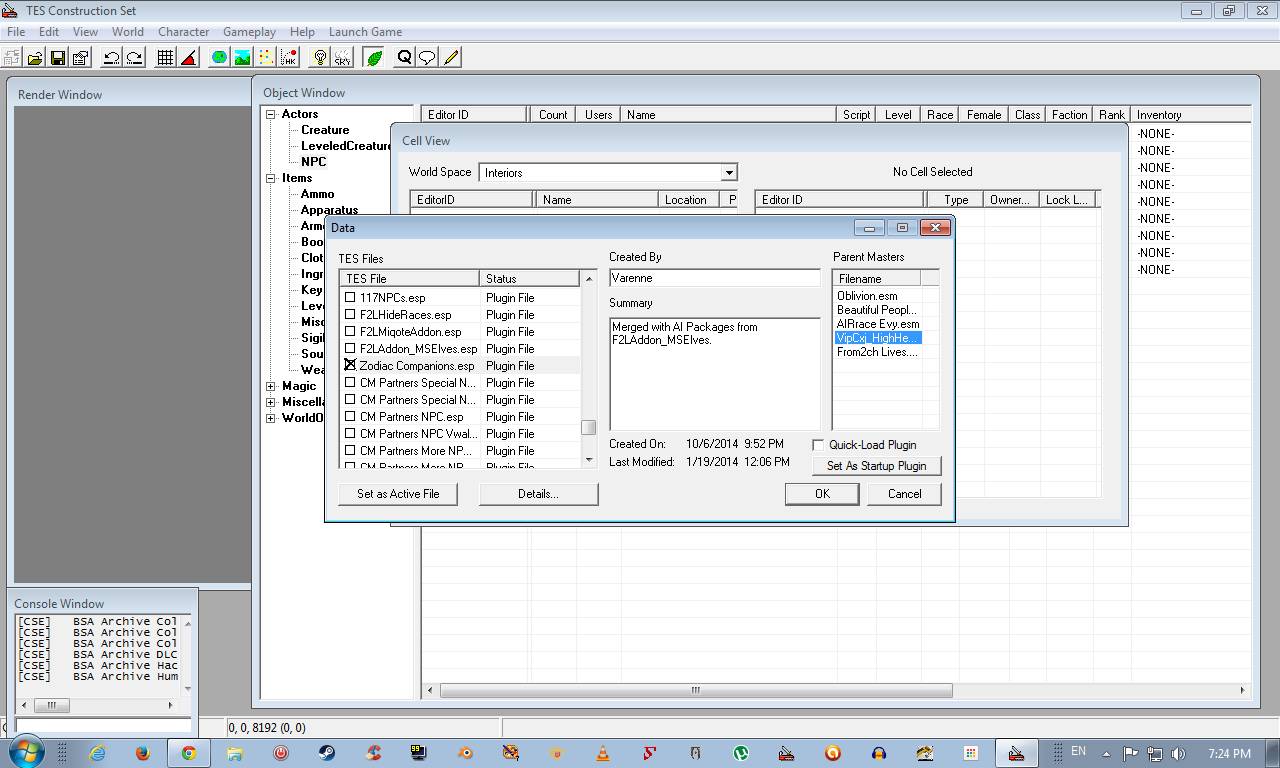Check the F2LMiqoteAddon.esp plugin checkbox

(350, 331)
